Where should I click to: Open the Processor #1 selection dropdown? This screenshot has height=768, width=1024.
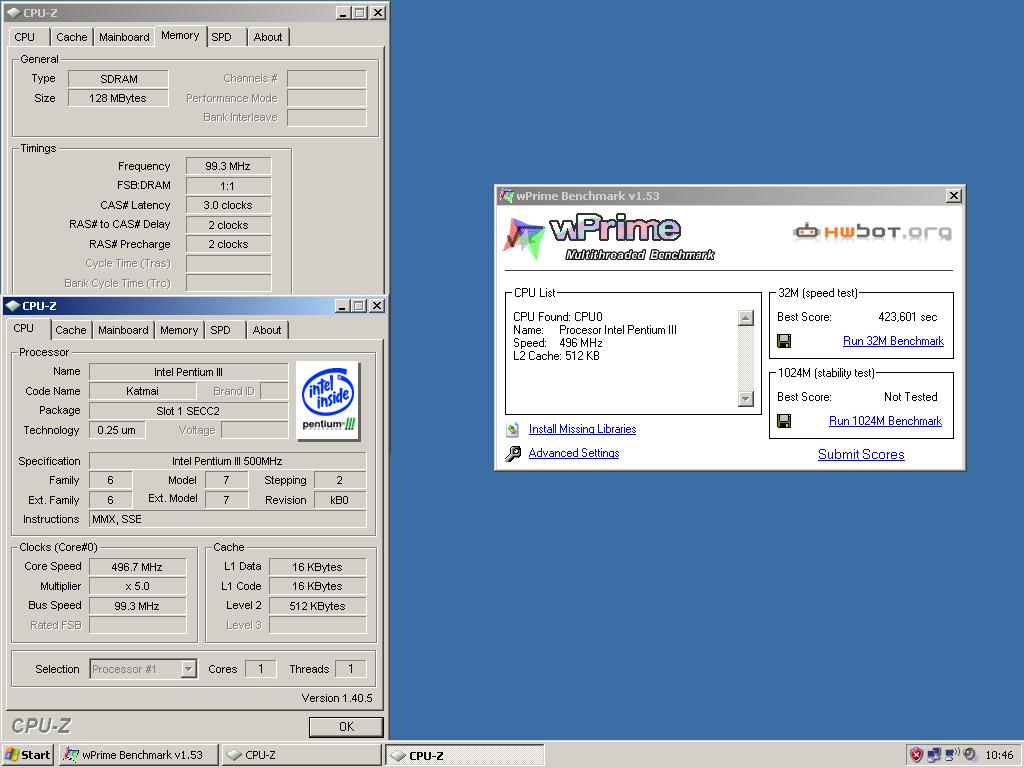(x=188, y=669)
